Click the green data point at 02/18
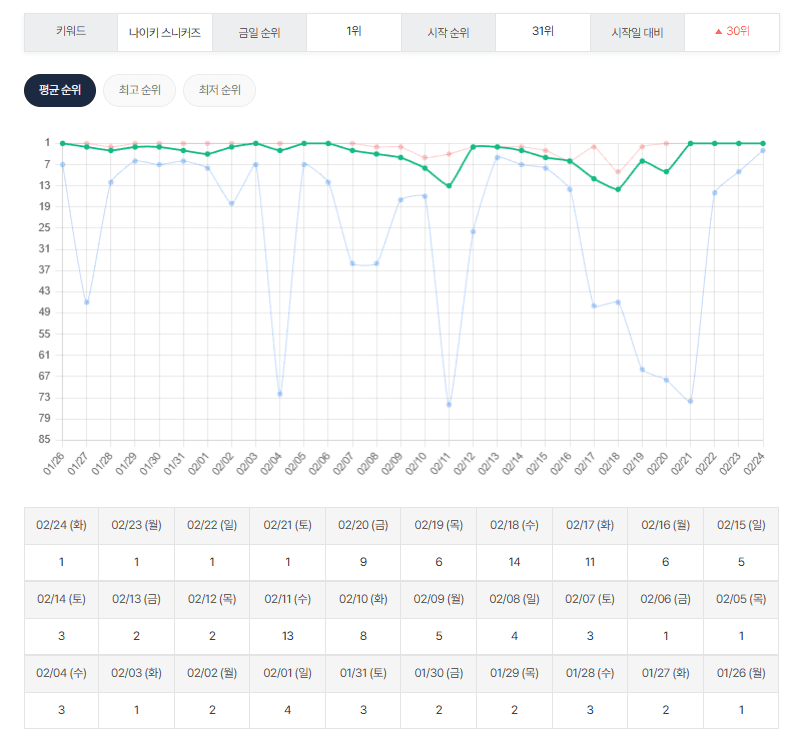Viewport: 809px width, 740px height. click(618, 190)
